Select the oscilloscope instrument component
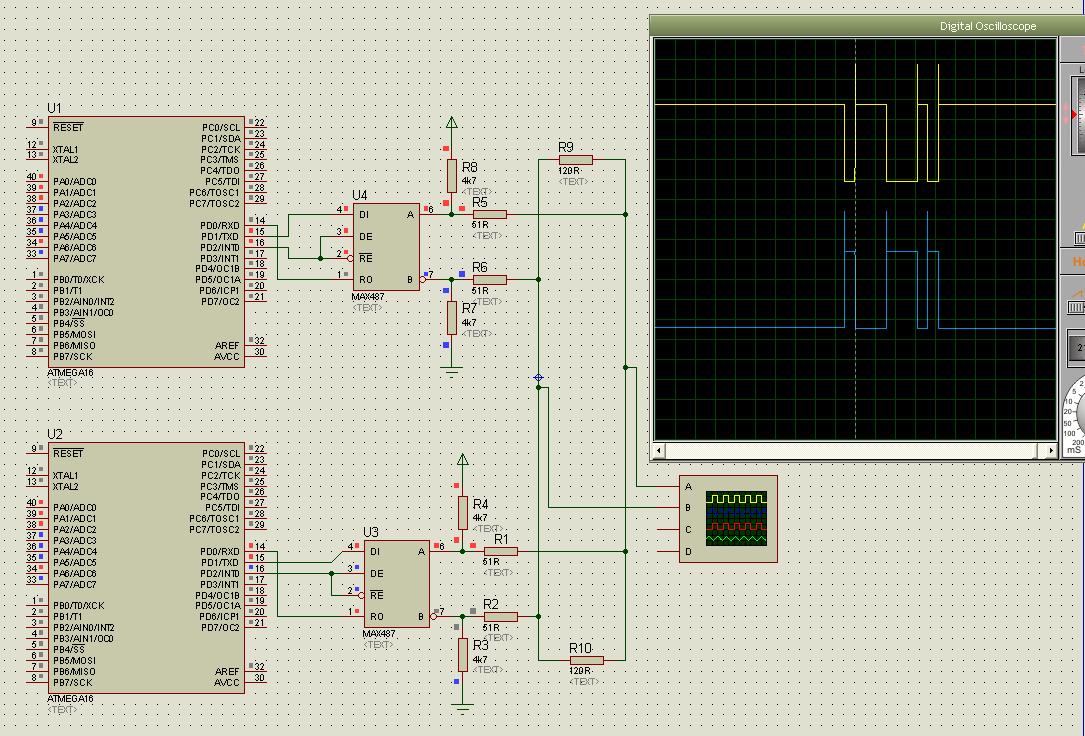Image resolution: width=1085 pixels, height=736 pixels. [x=728, y=519]
